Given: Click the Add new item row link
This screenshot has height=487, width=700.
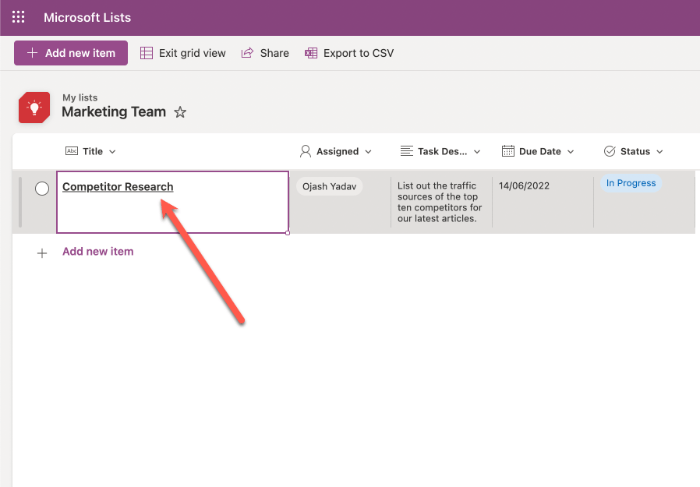Looking at the screenshot, I should 98,251.
